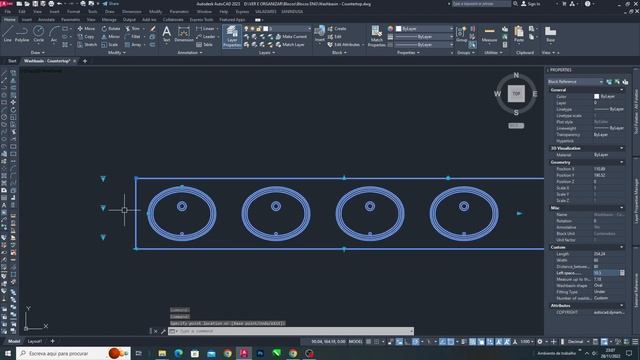Screen dimensions: 640x360
Task: Open the ribbon's middle ByLayer properties dropdown
Action: (x=424, y=37)
